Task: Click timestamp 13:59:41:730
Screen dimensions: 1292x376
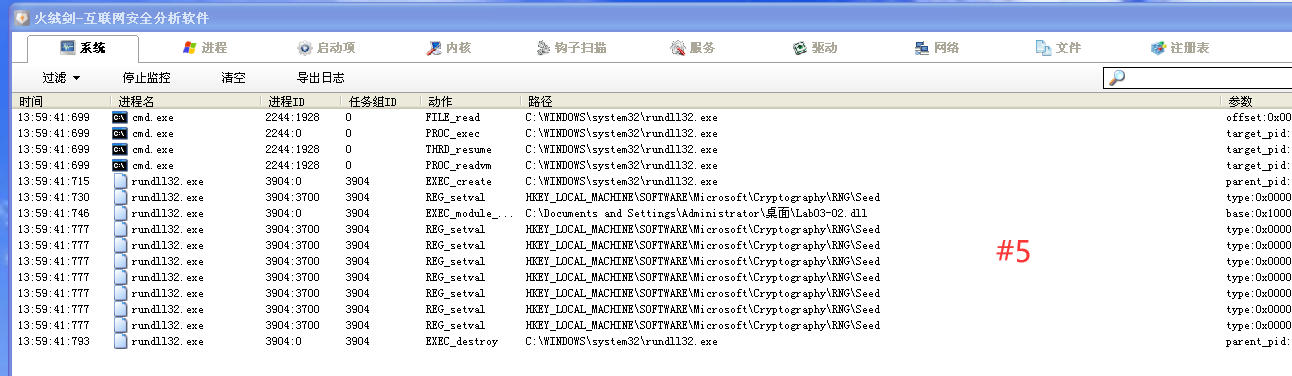Action: click(x=54, y=198)
